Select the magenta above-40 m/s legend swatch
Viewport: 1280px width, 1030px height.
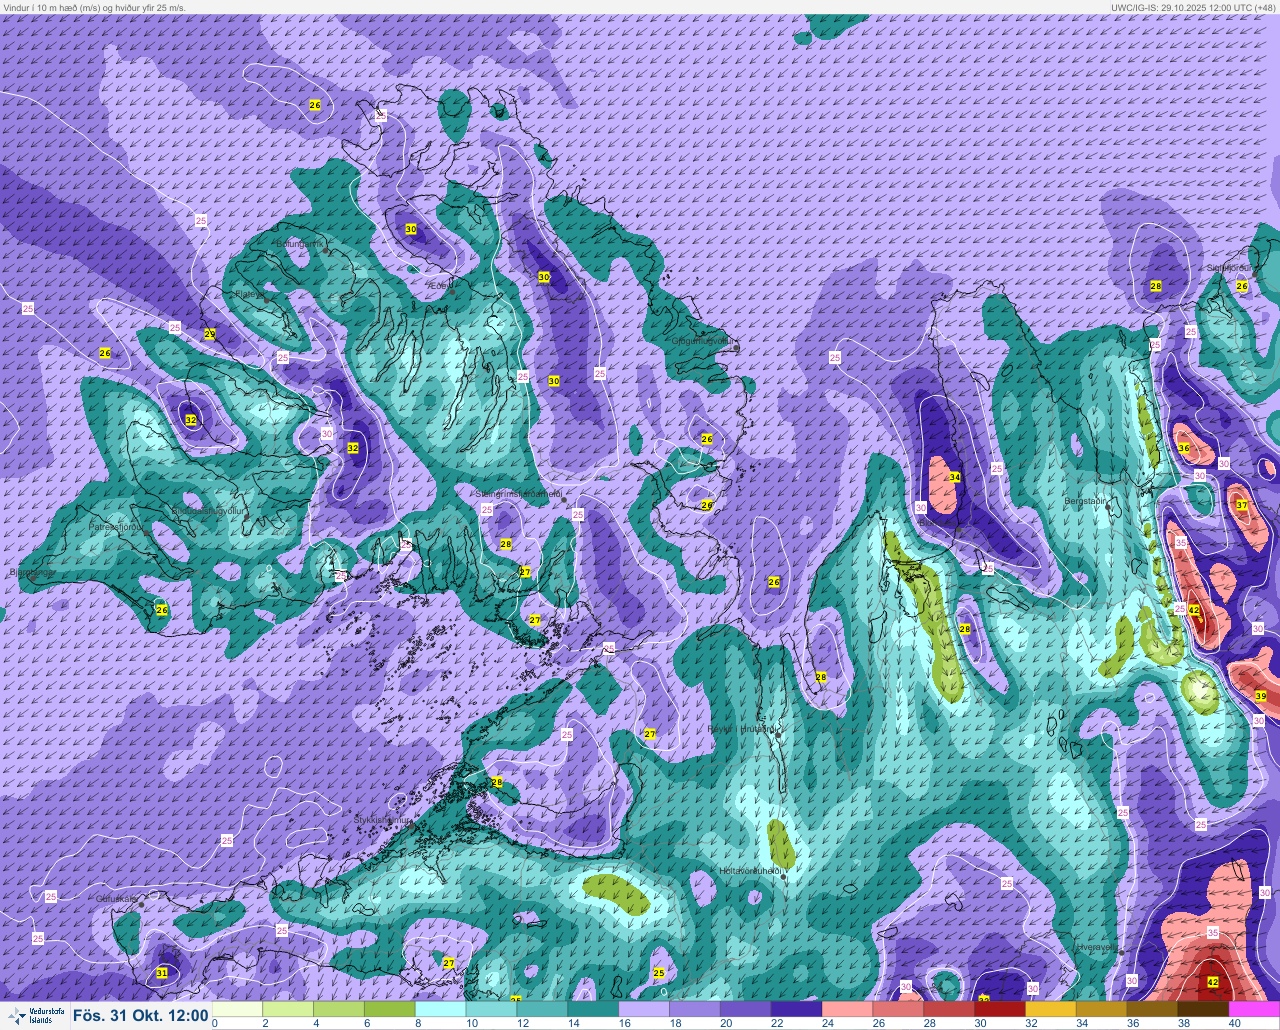tap(1254, 1009)
